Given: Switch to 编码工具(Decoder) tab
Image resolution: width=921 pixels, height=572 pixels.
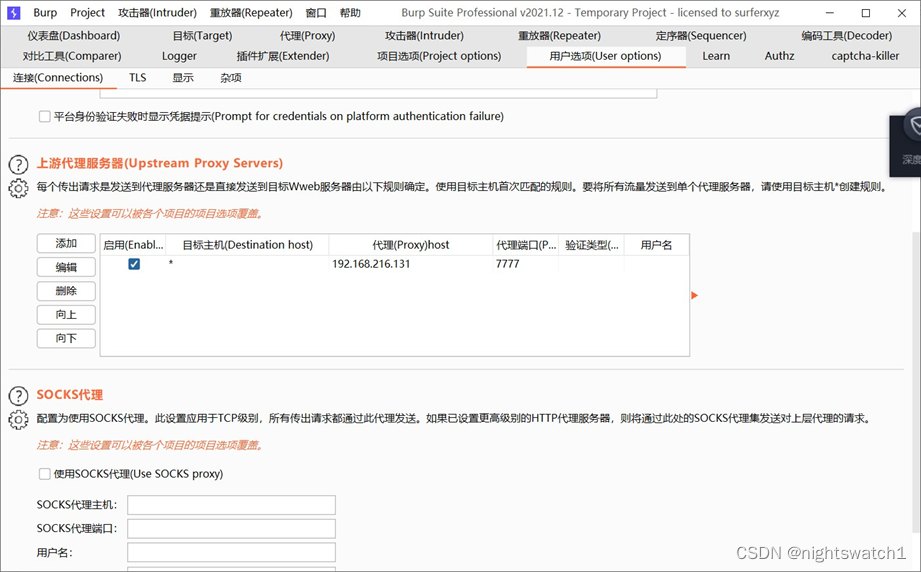Looking at the screenshot, I should (846, 36).
